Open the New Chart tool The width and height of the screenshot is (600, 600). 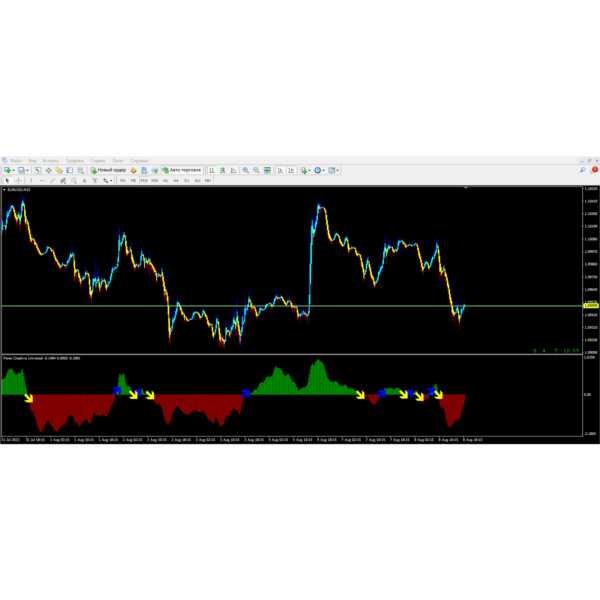7,170
